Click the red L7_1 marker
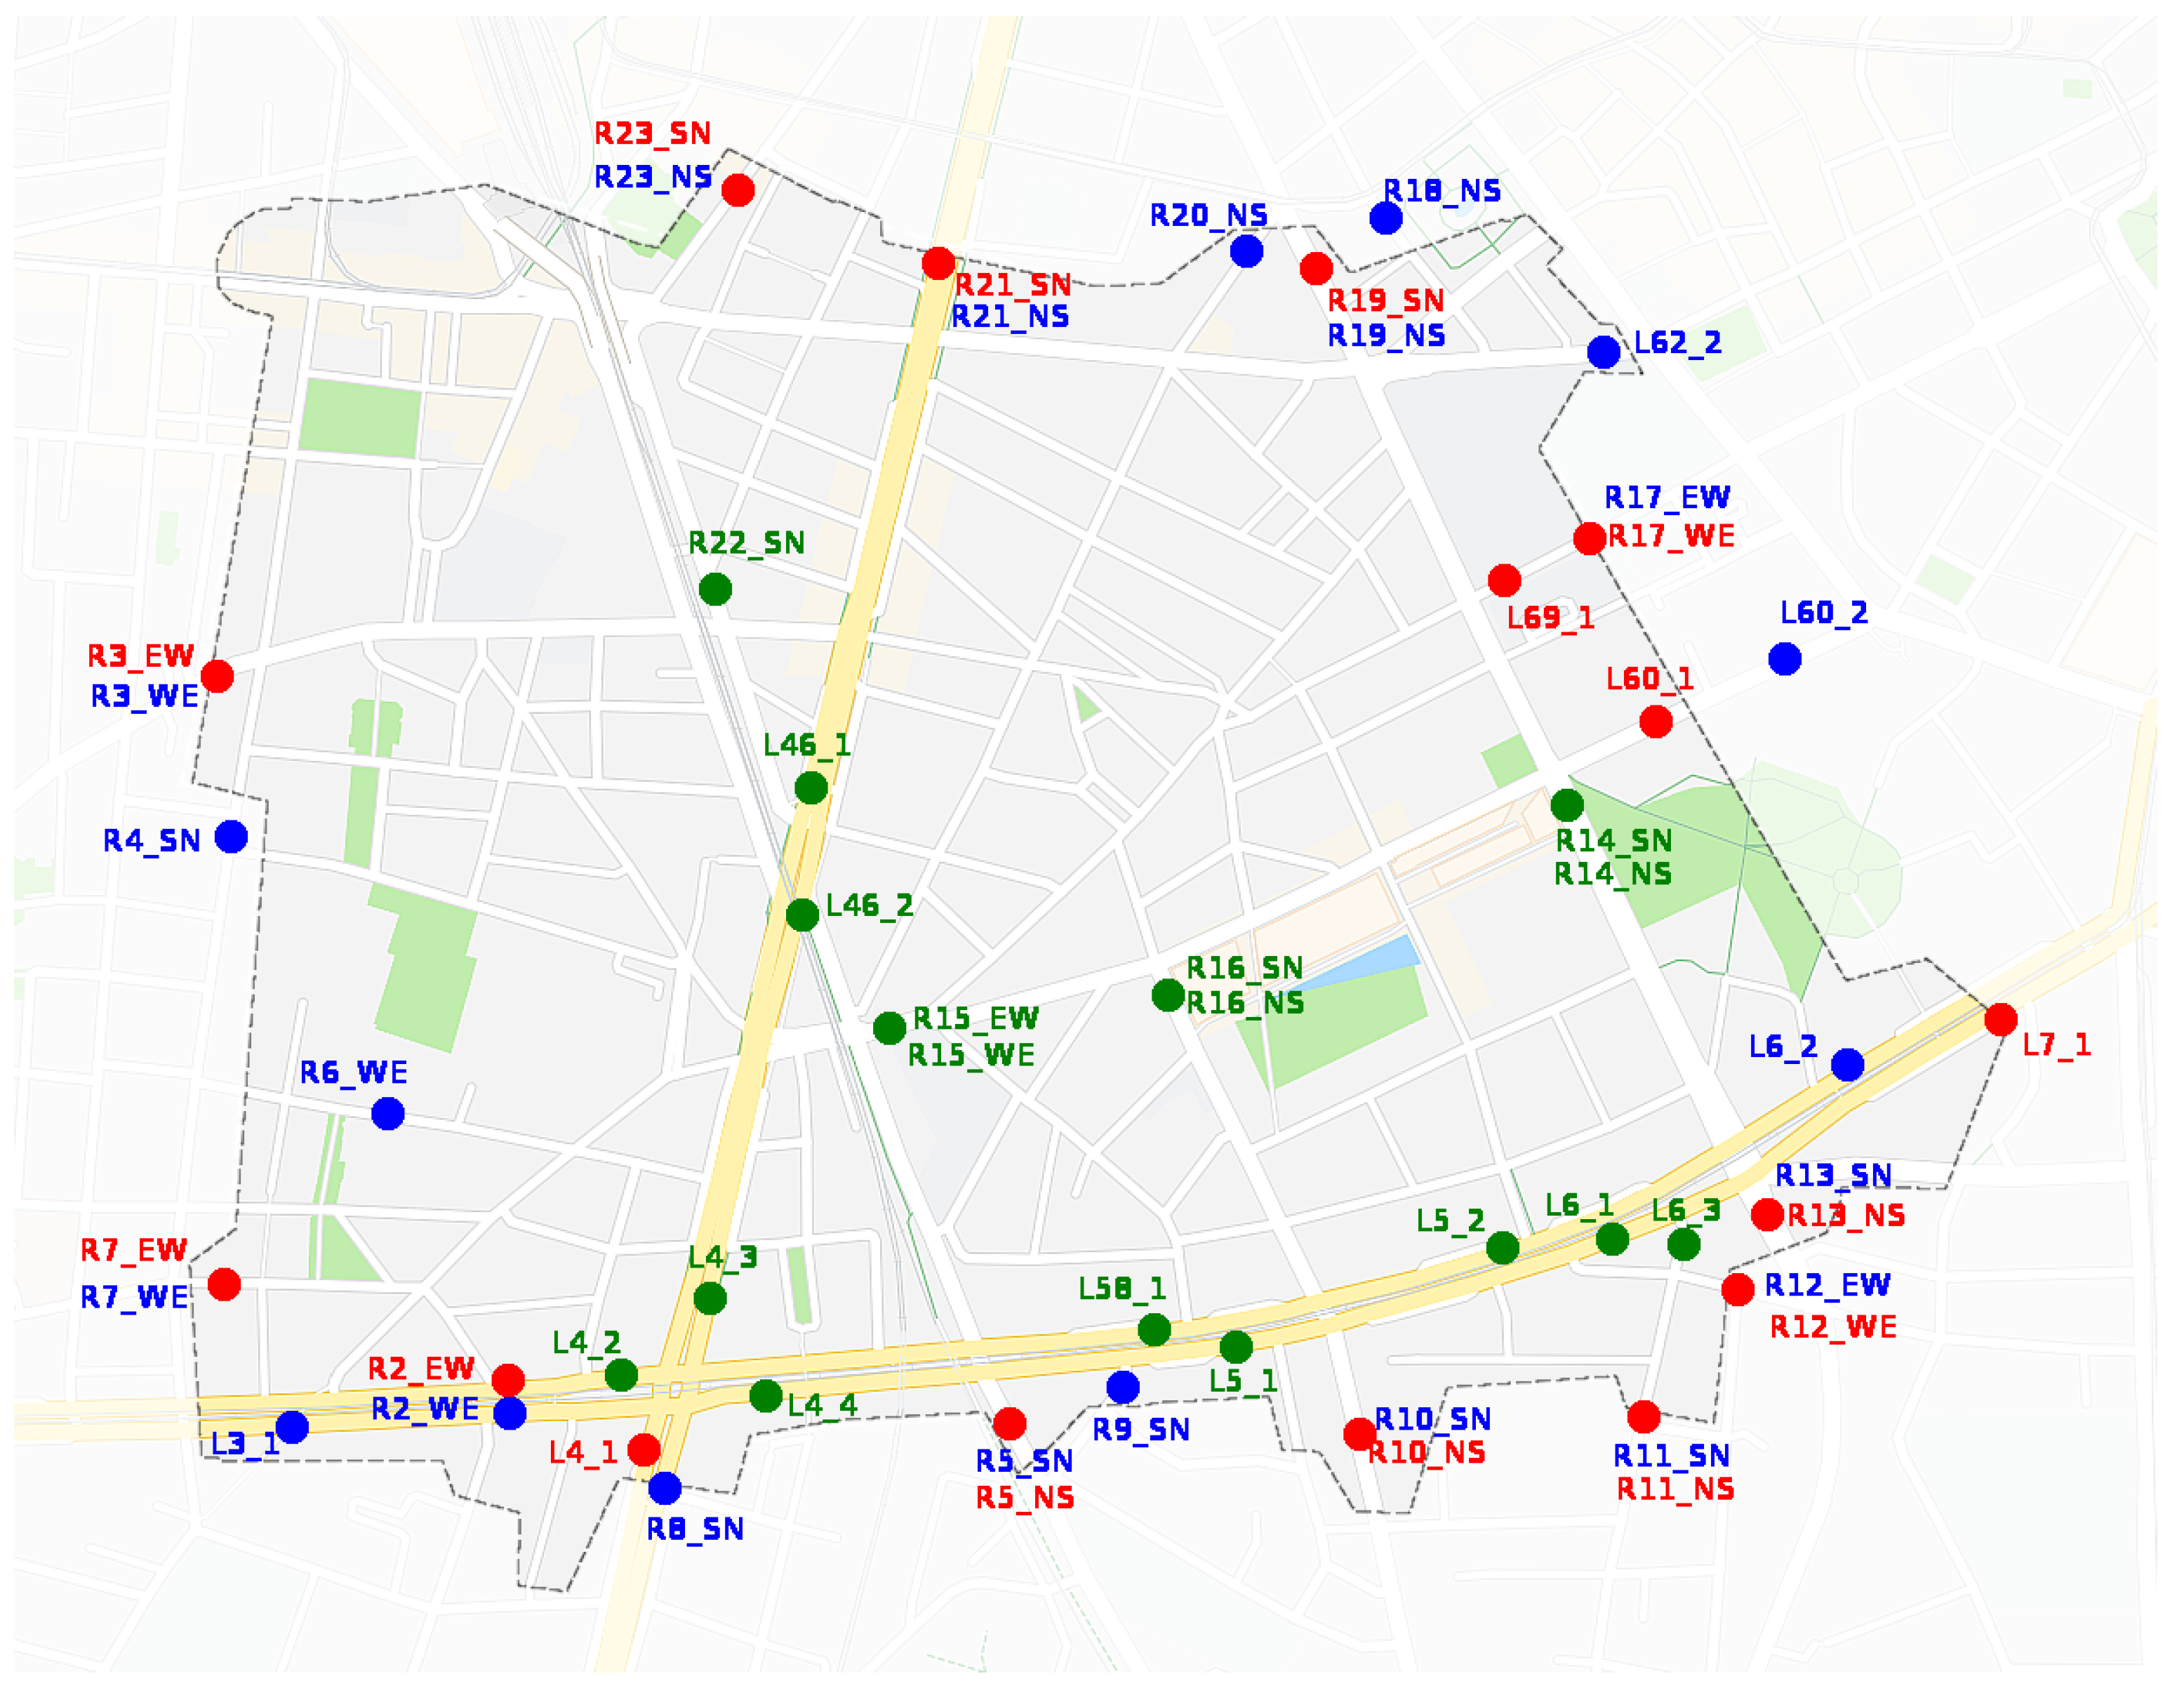Viewport: 2184px width, 1695px height. 2001,1020
